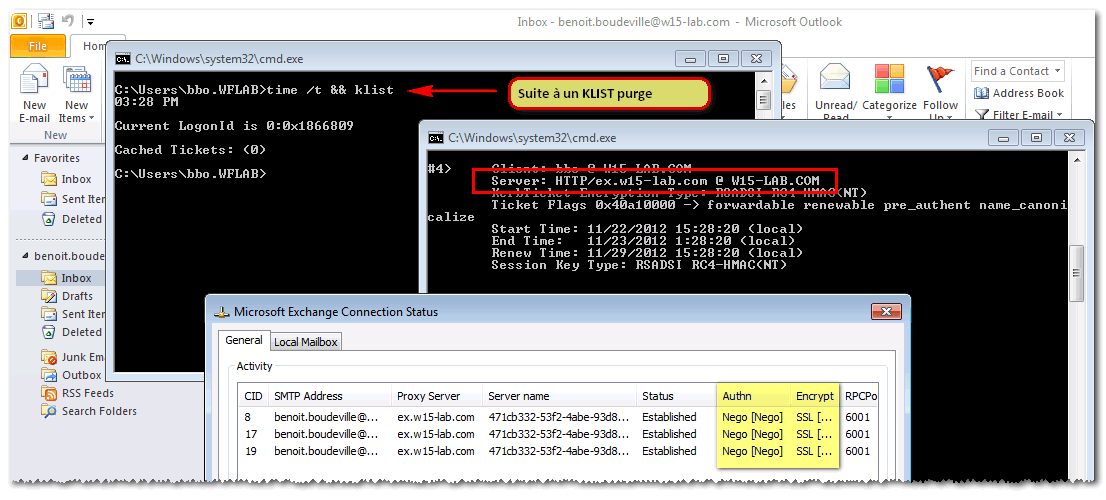Sort by the Proxy Server column

pos(437,396)
